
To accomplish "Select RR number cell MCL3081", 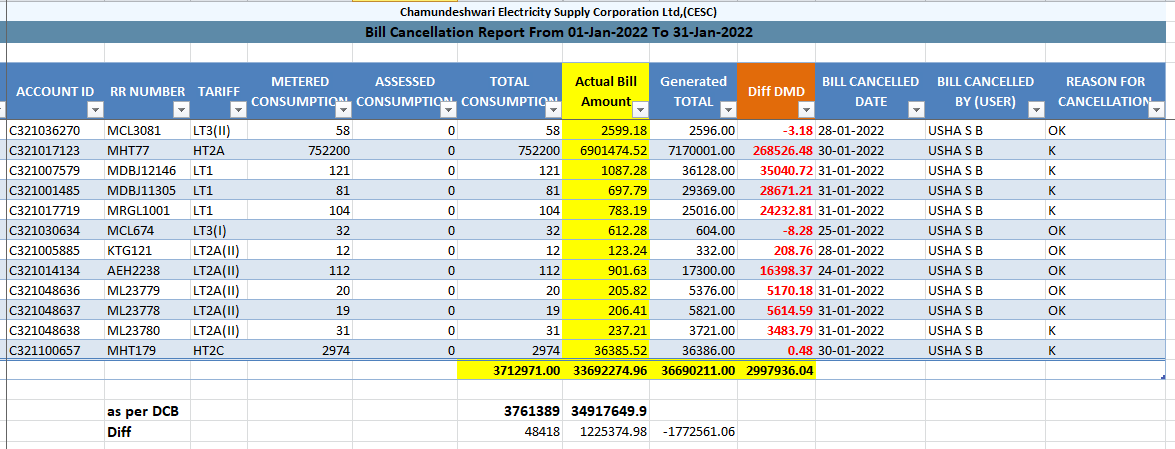I will click(147, 130).
